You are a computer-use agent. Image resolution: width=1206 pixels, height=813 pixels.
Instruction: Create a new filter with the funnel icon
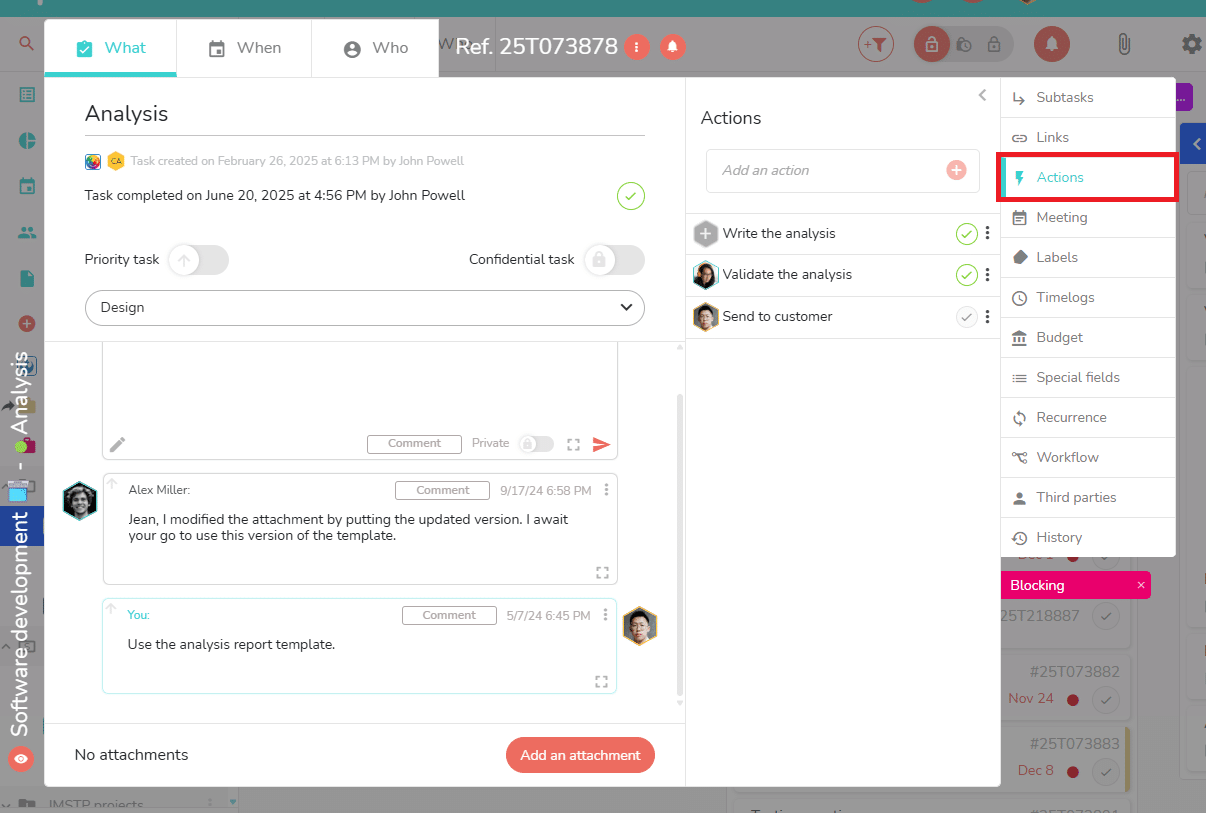click(876, 44)
